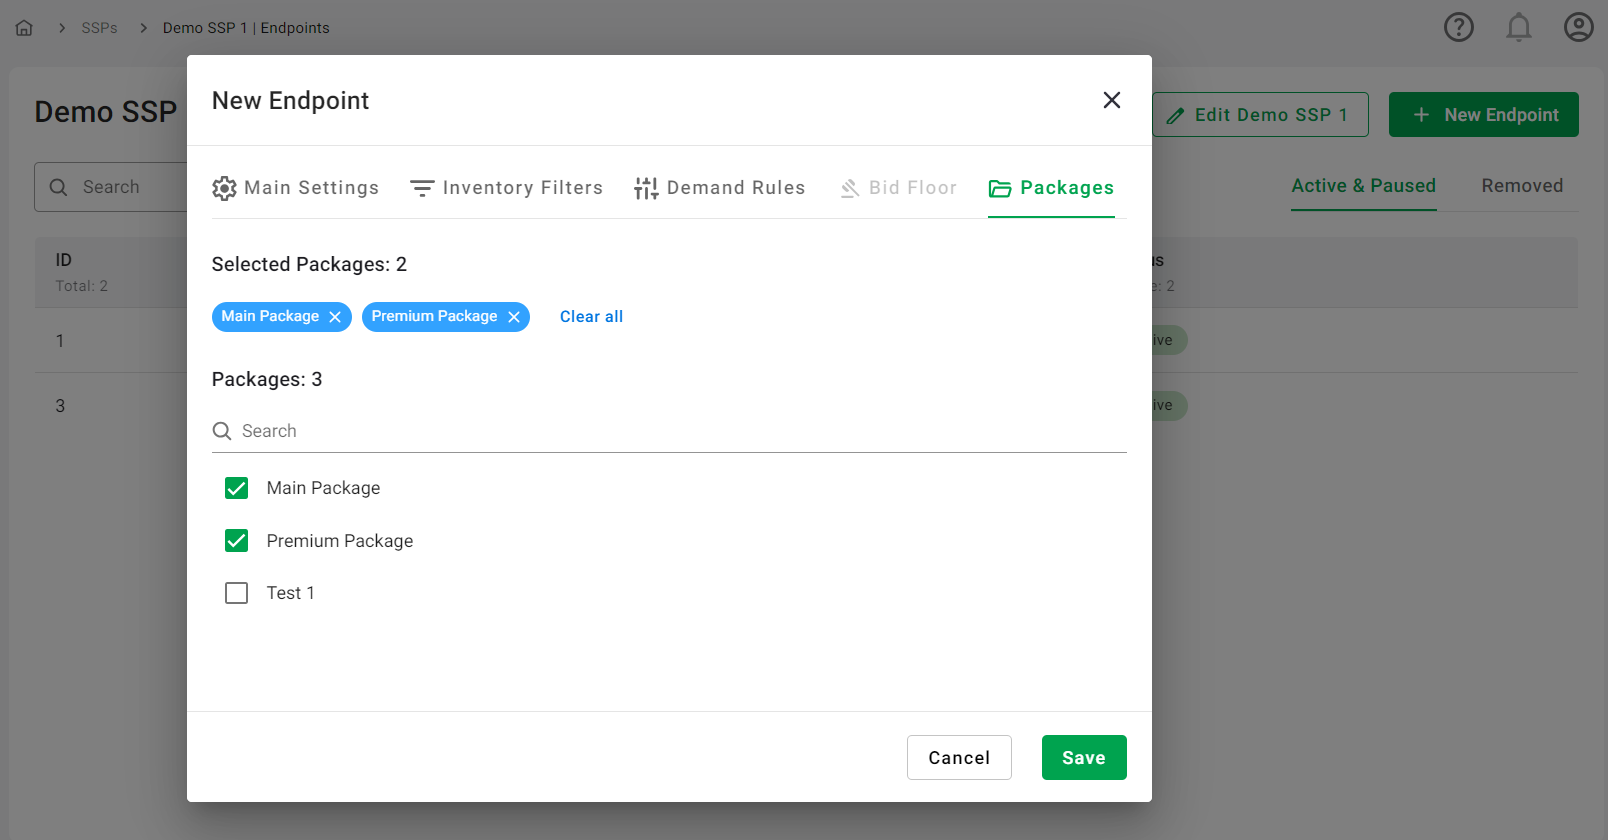Click SSPs in the breadcrumb

[x=99, y=28]
